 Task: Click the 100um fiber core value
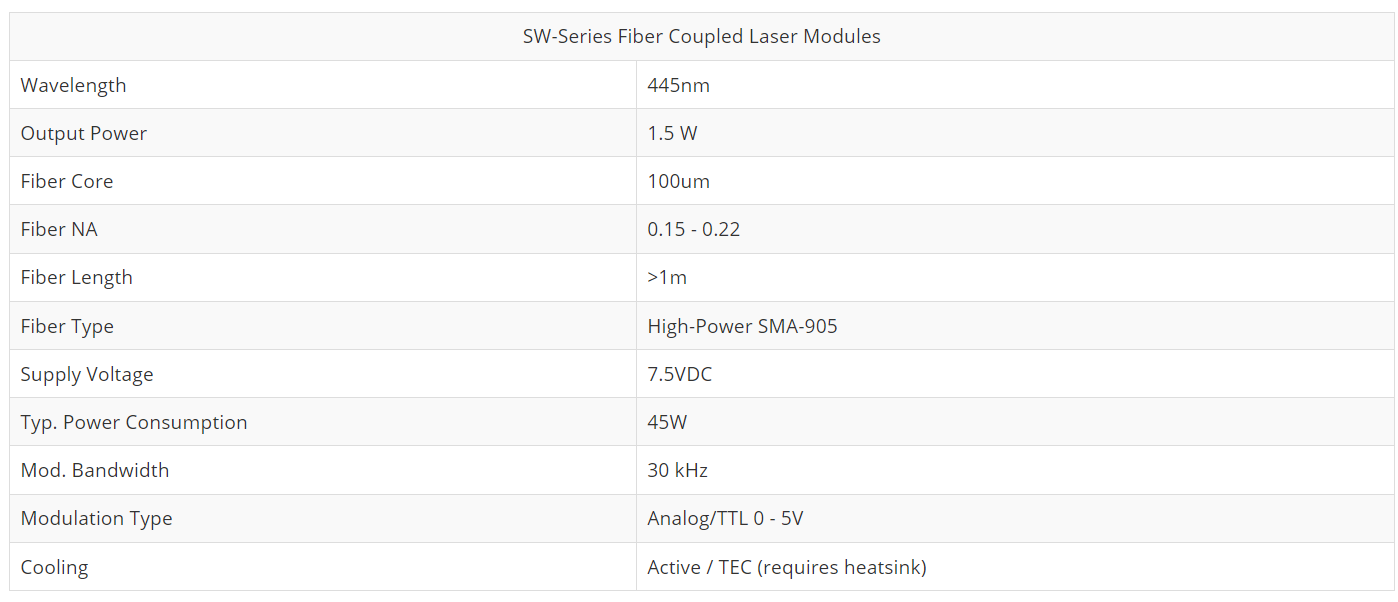coord(678,181)
